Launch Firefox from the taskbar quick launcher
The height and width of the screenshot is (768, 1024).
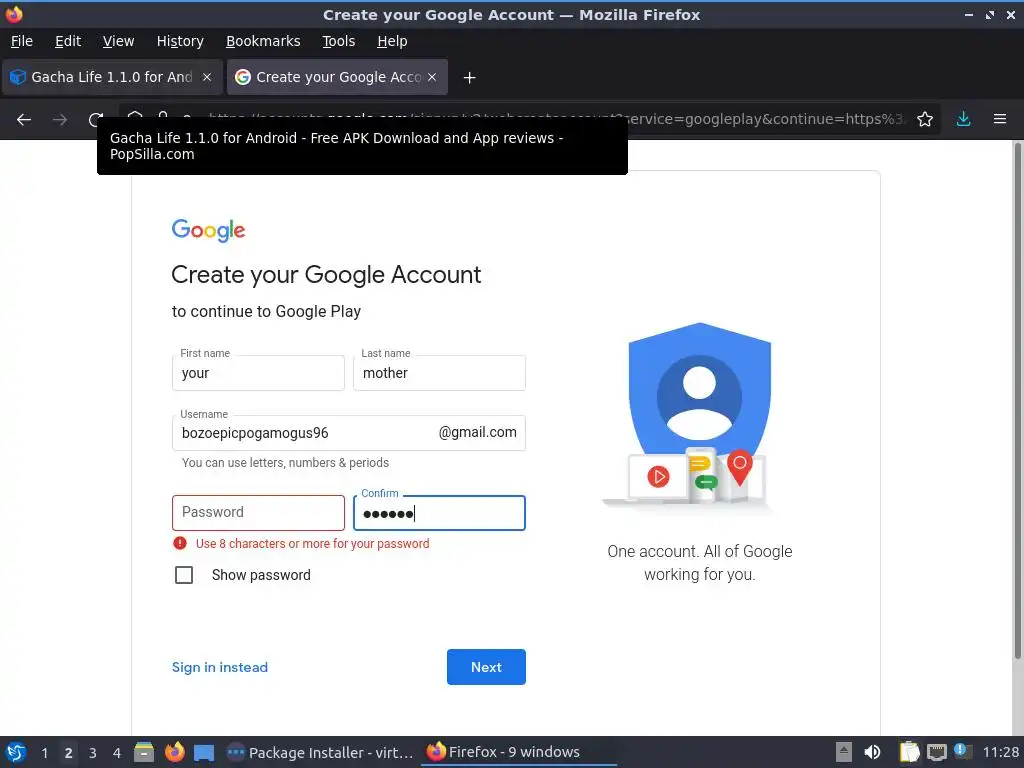click(x=174, y=752)
